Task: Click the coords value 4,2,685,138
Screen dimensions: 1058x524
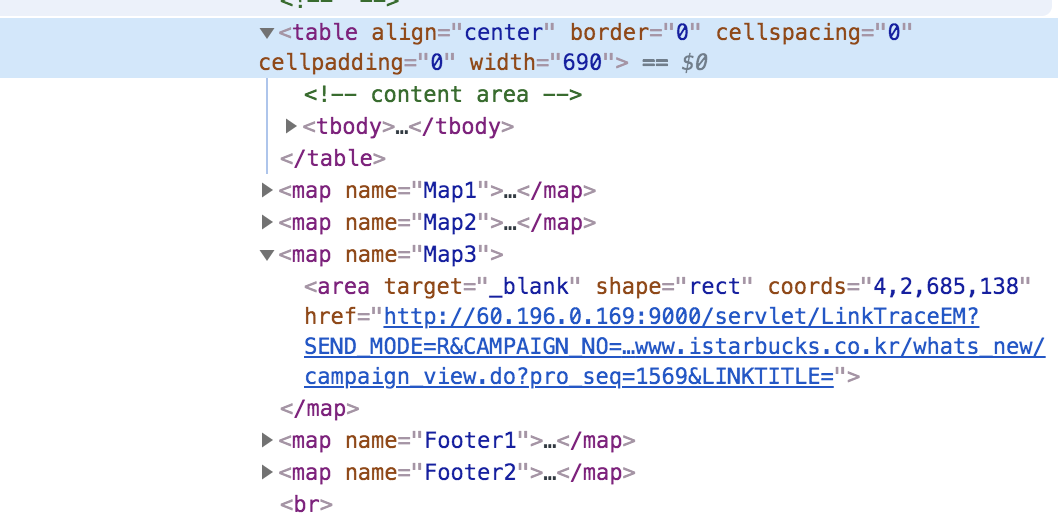Action: 945,287
